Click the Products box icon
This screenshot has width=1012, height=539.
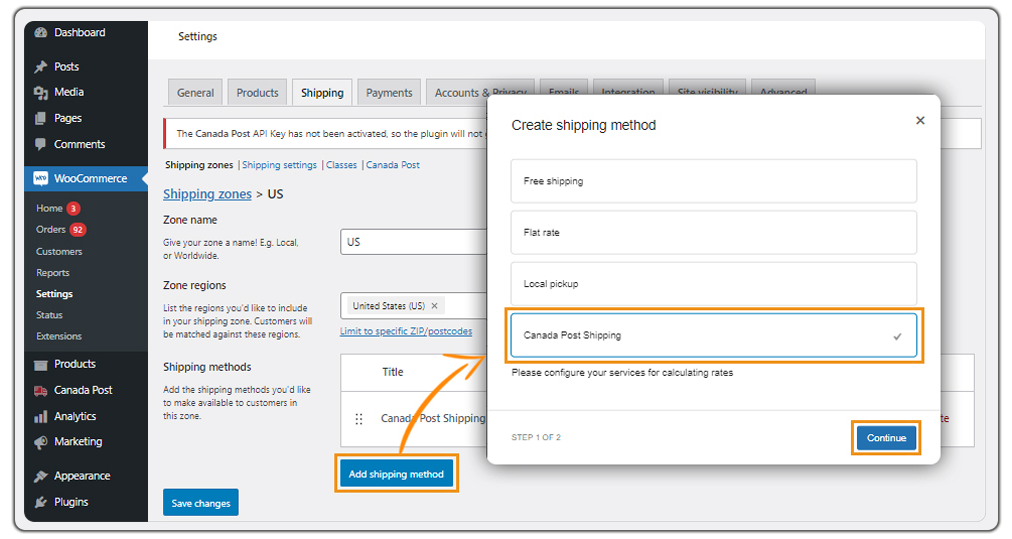(x=41, y=365)
